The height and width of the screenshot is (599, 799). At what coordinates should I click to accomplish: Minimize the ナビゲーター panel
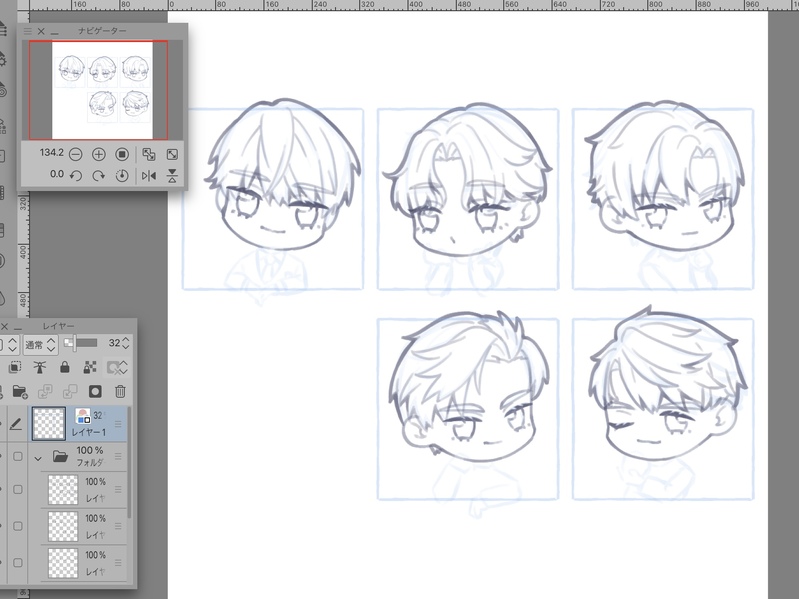(55, 33)
